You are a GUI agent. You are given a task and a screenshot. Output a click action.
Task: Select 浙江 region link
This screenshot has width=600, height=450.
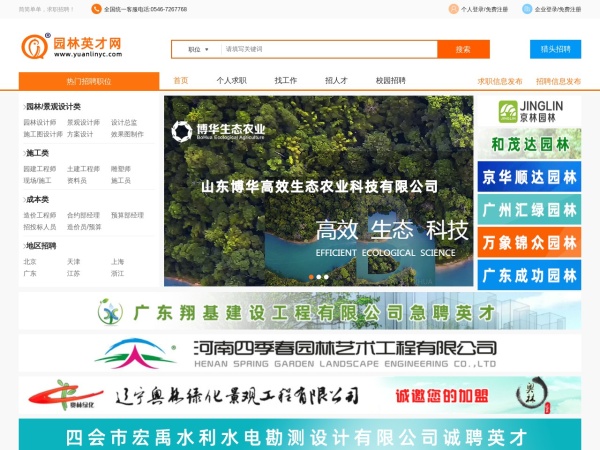(x=117, y=273)
